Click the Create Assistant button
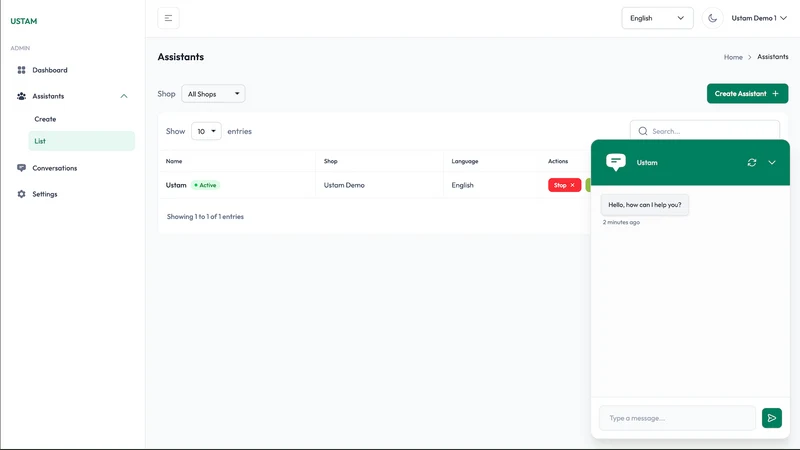 (x=747, y=93)
